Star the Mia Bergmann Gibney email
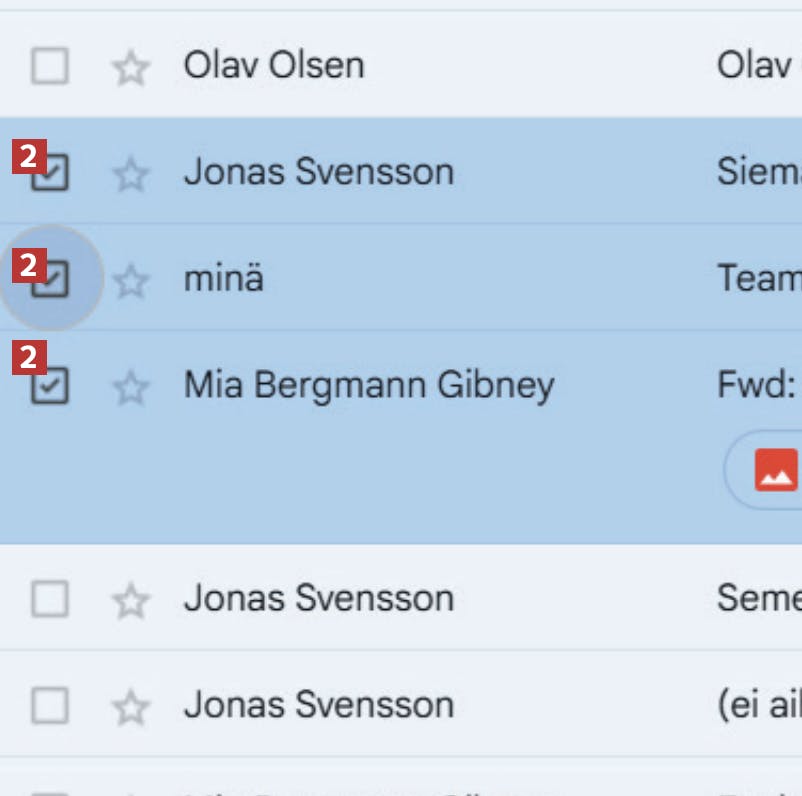This screenshot has width=802, height=796. coord(130,388)
